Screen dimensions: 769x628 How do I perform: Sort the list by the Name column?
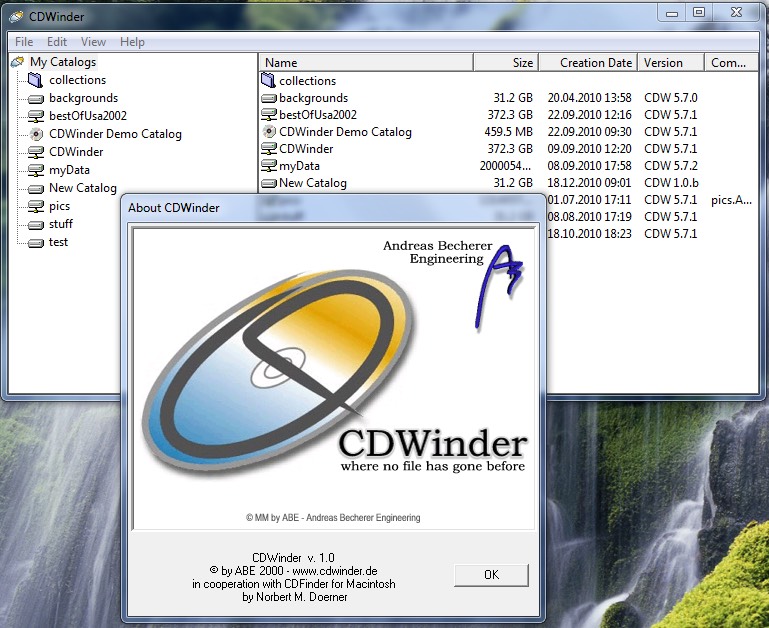tap(366, 62)
